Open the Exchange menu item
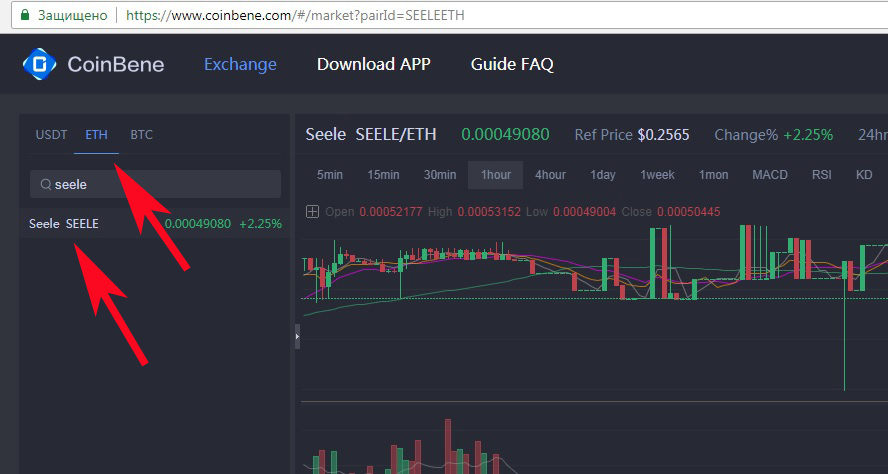 [x=240, y=64]
